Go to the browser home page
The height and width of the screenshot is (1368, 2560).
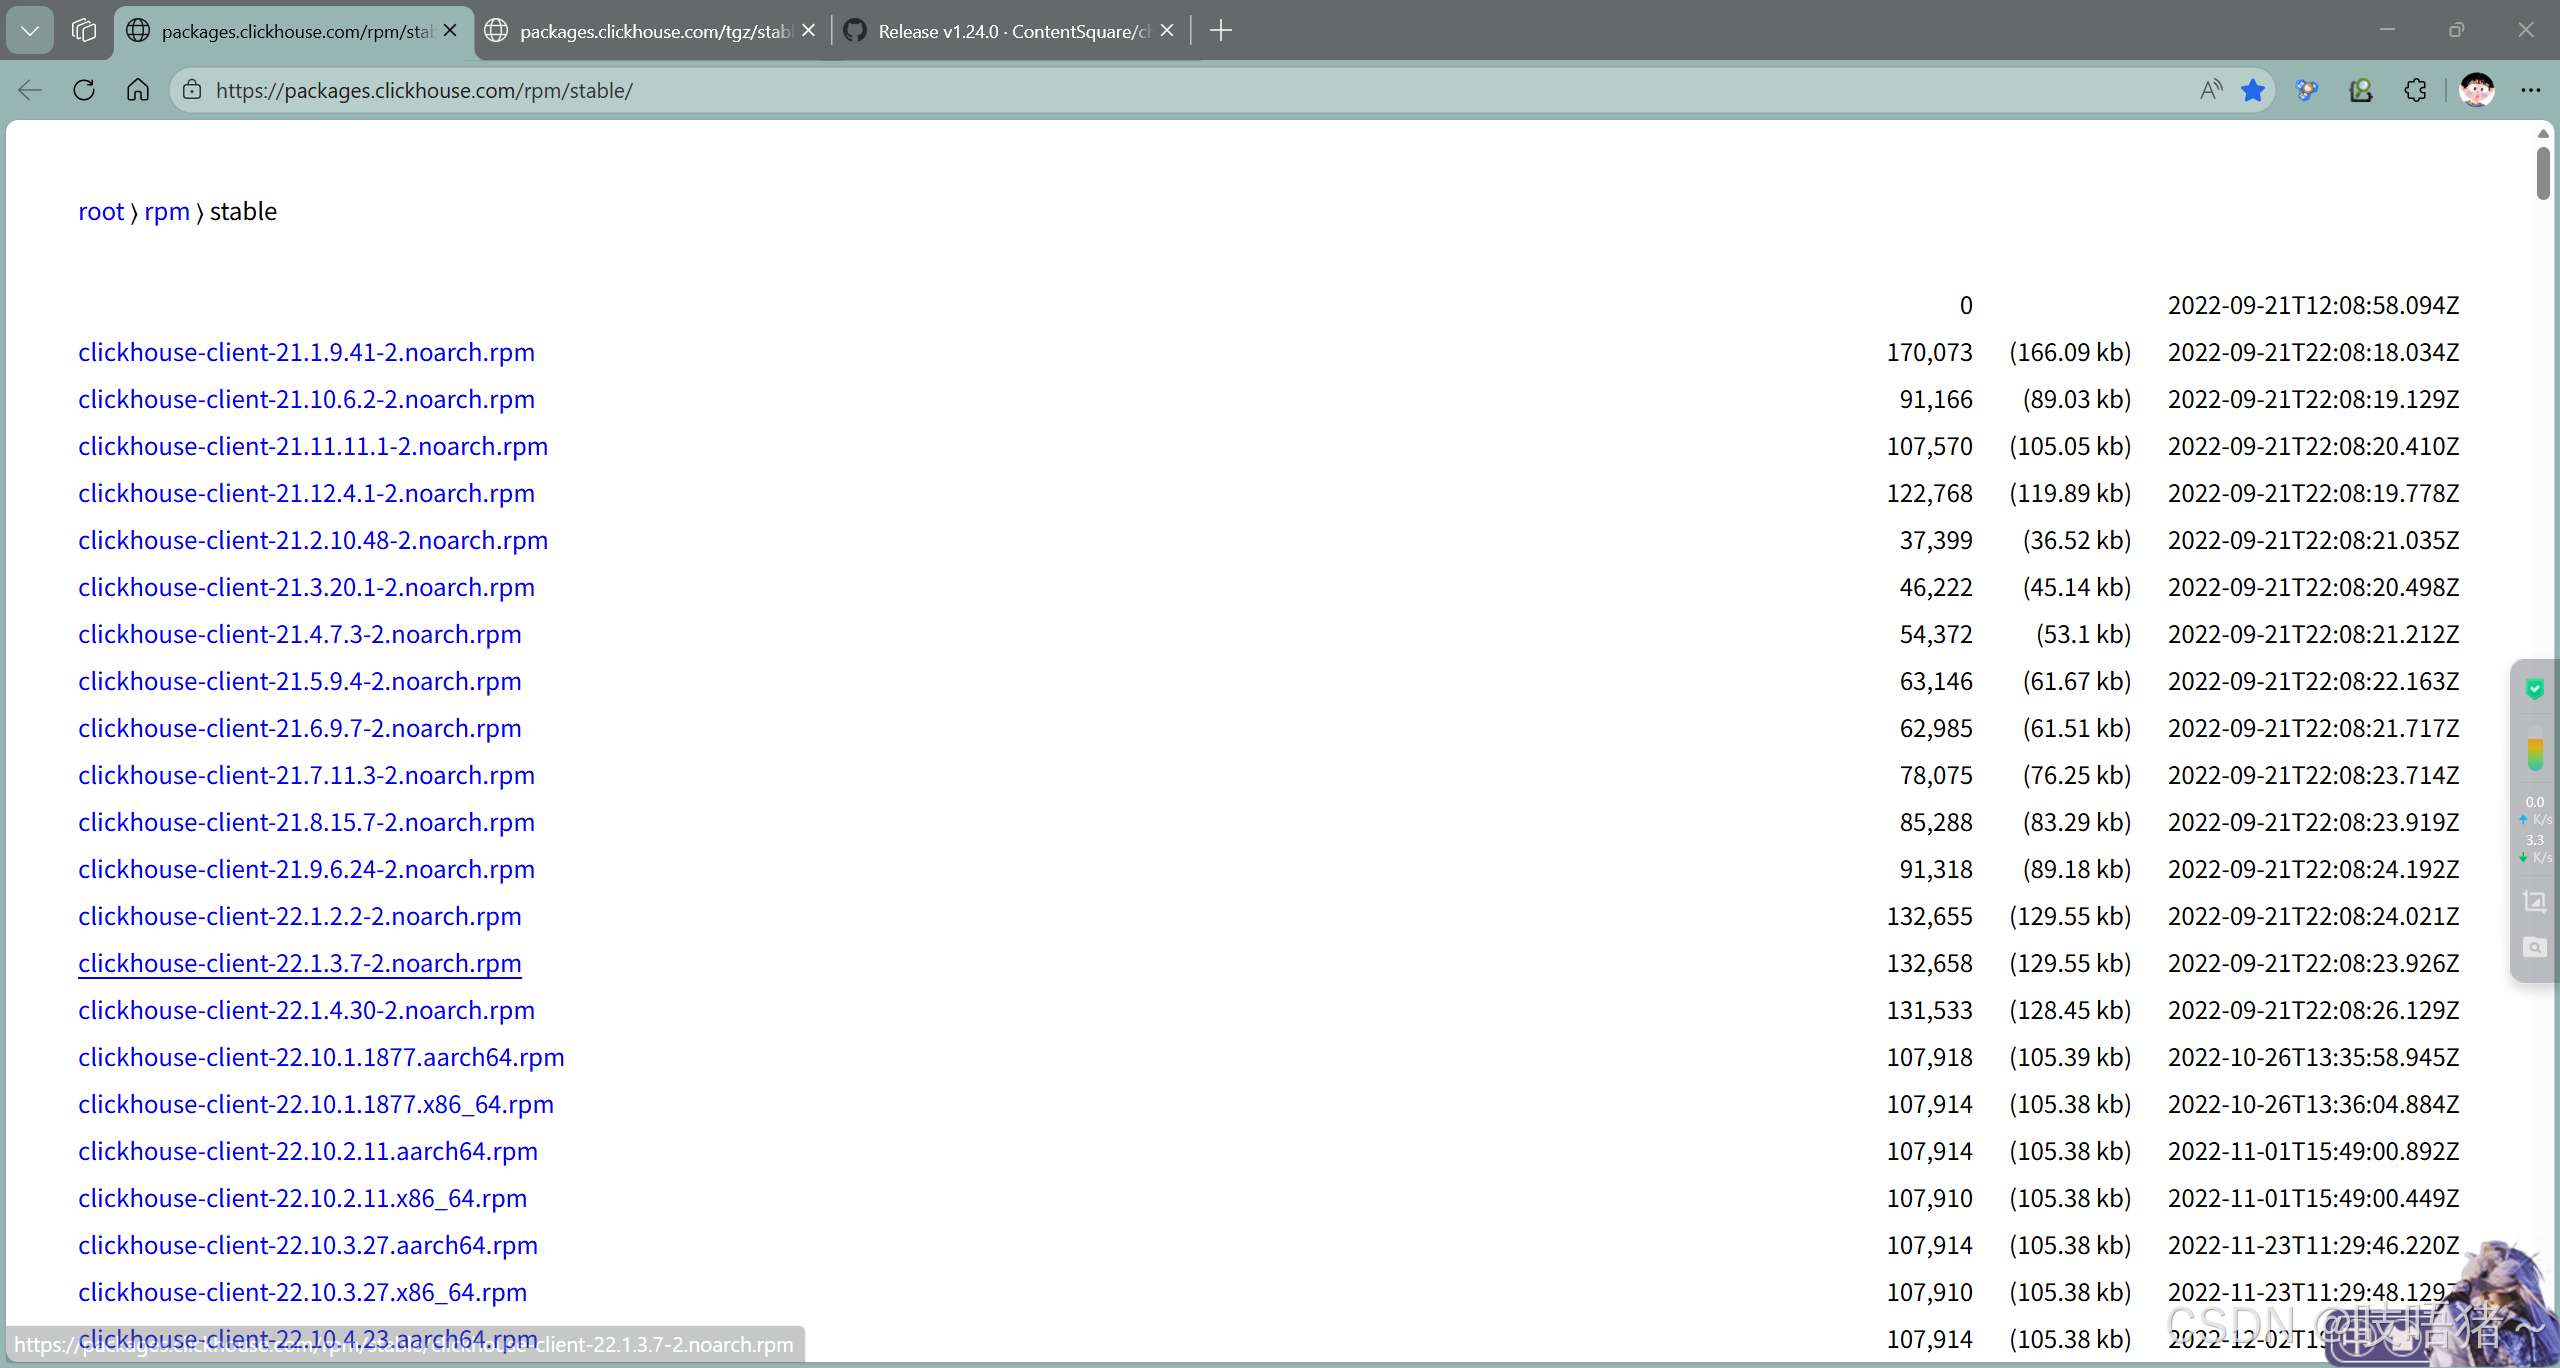138,90
